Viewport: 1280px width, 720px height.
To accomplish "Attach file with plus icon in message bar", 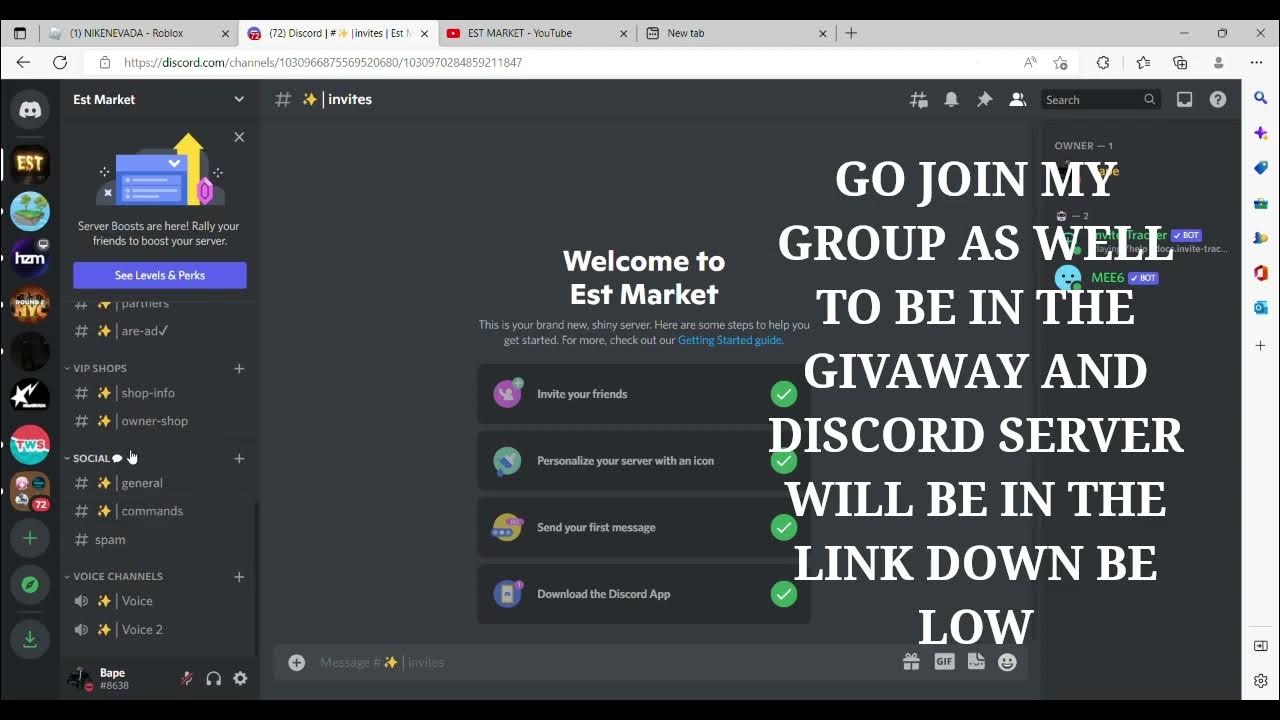I will tap(297, 662).
